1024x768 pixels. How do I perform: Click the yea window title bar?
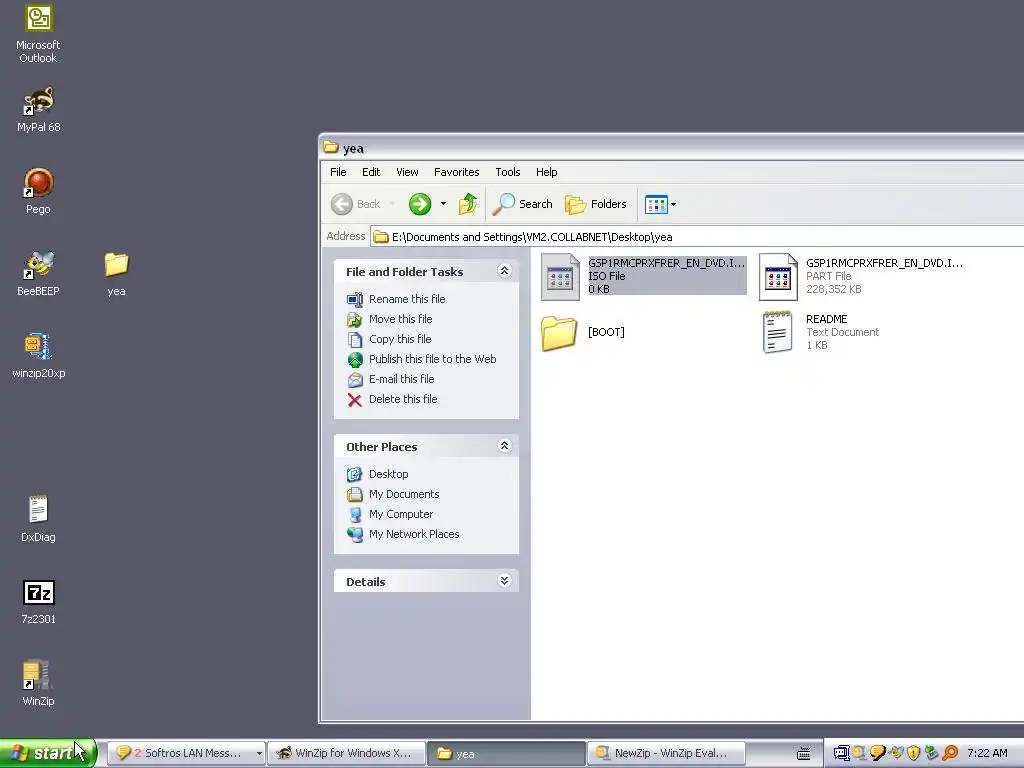pyautogui.click(x=671, y=148)
